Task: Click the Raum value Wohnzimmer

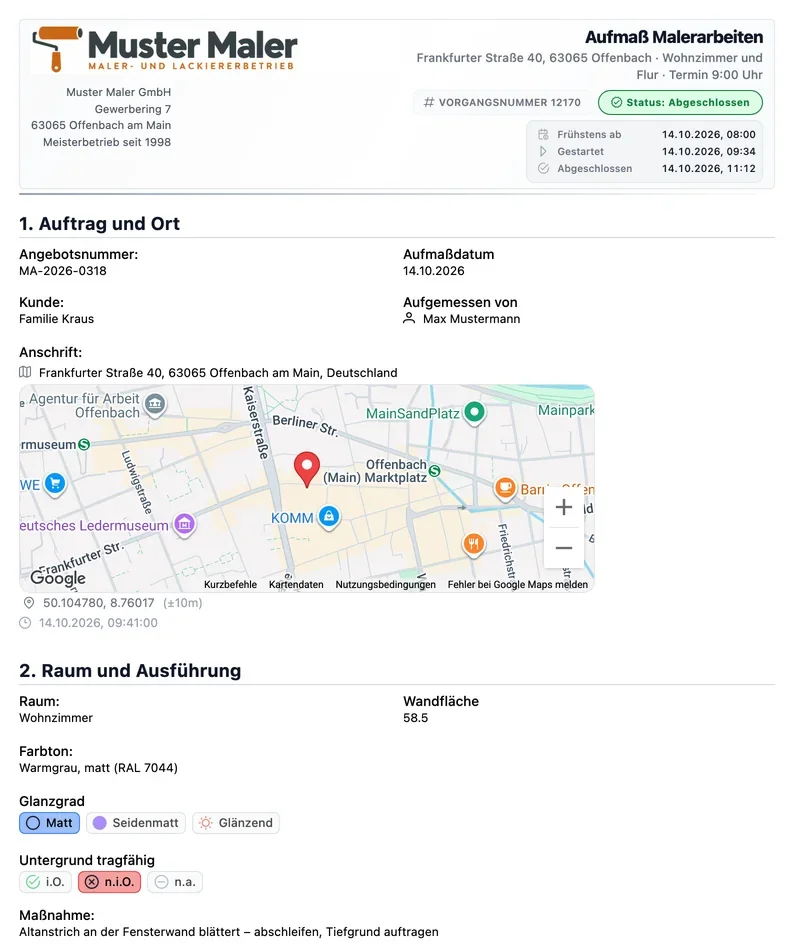Action: pyautogui.click(x=56, y=718)
